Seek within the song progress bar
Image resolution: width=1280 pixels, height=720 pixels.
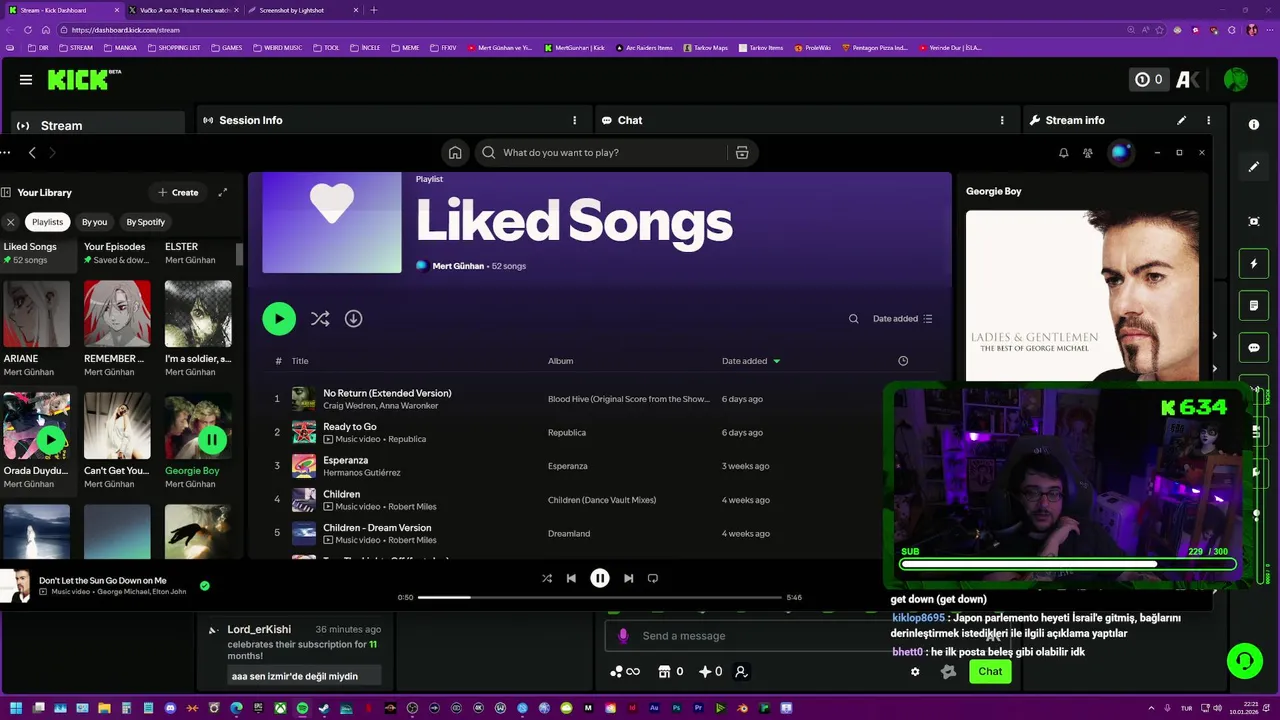tap(600, 597)
